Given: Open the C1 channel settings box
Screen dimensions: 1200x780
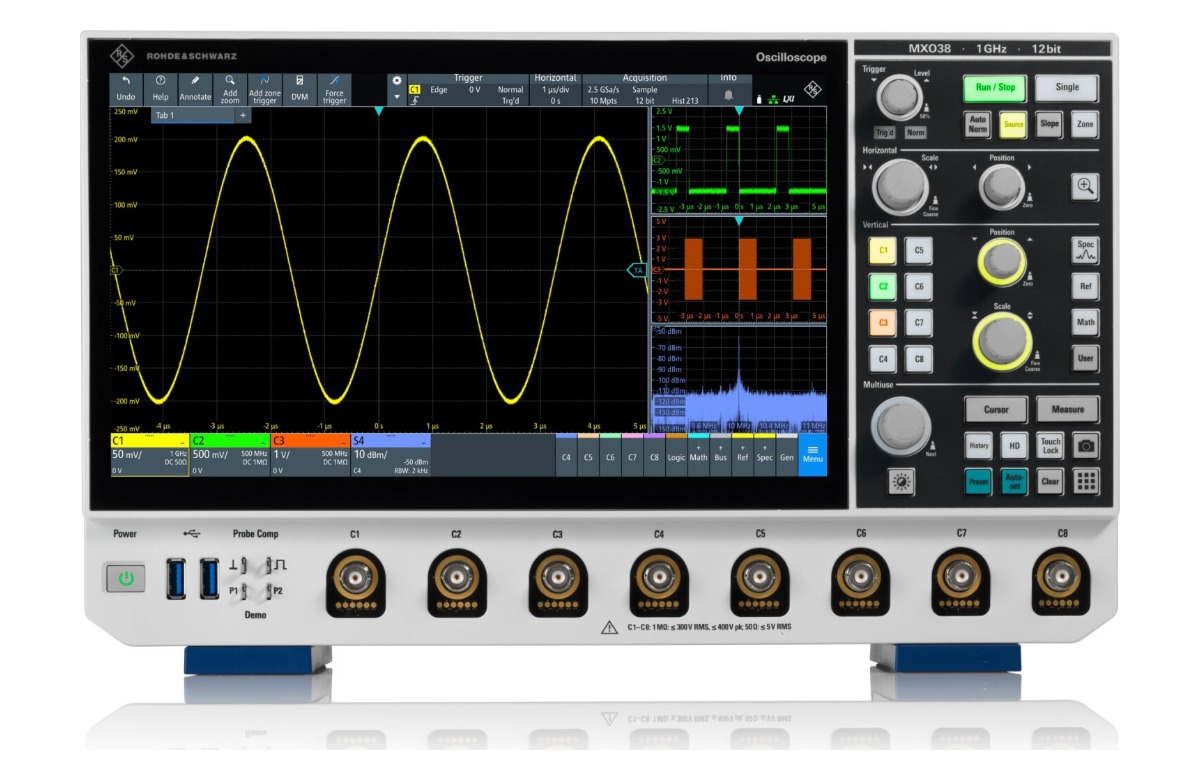Looking at the screenshot, I should click(x=149, y=454).
